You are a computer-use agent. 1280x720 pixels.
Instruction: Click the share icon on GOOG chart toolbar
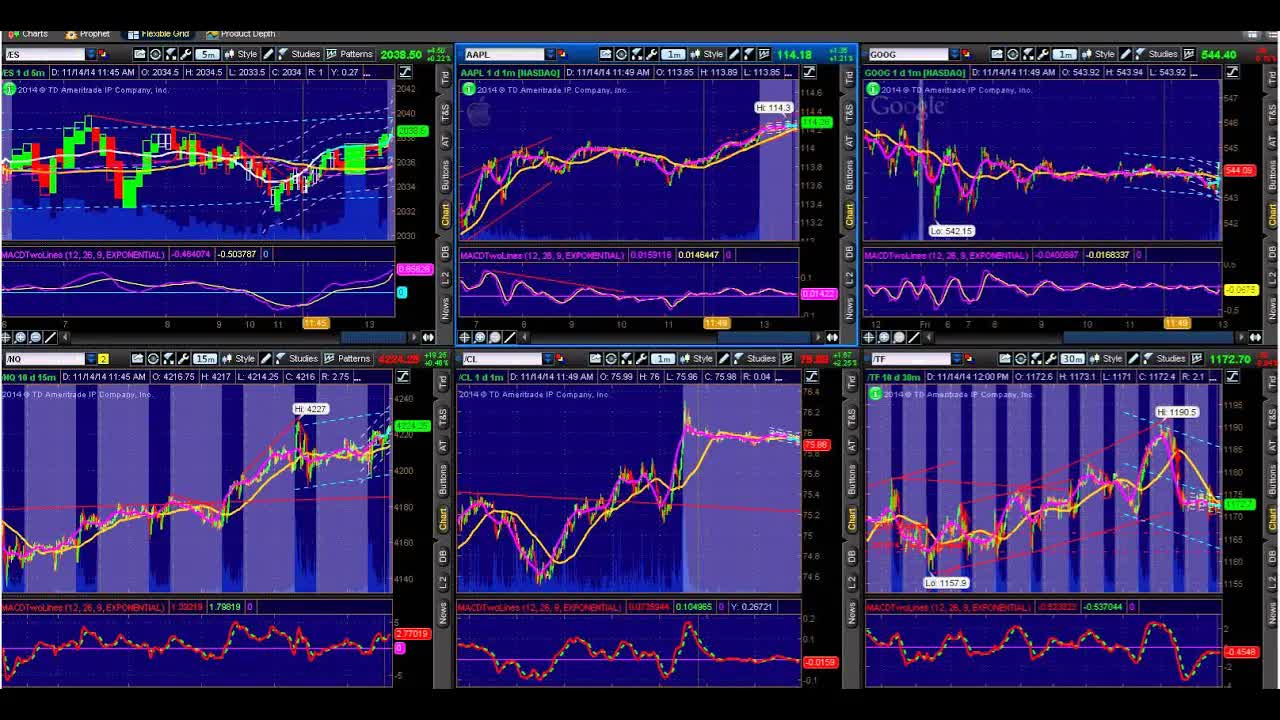click(996, 54)
